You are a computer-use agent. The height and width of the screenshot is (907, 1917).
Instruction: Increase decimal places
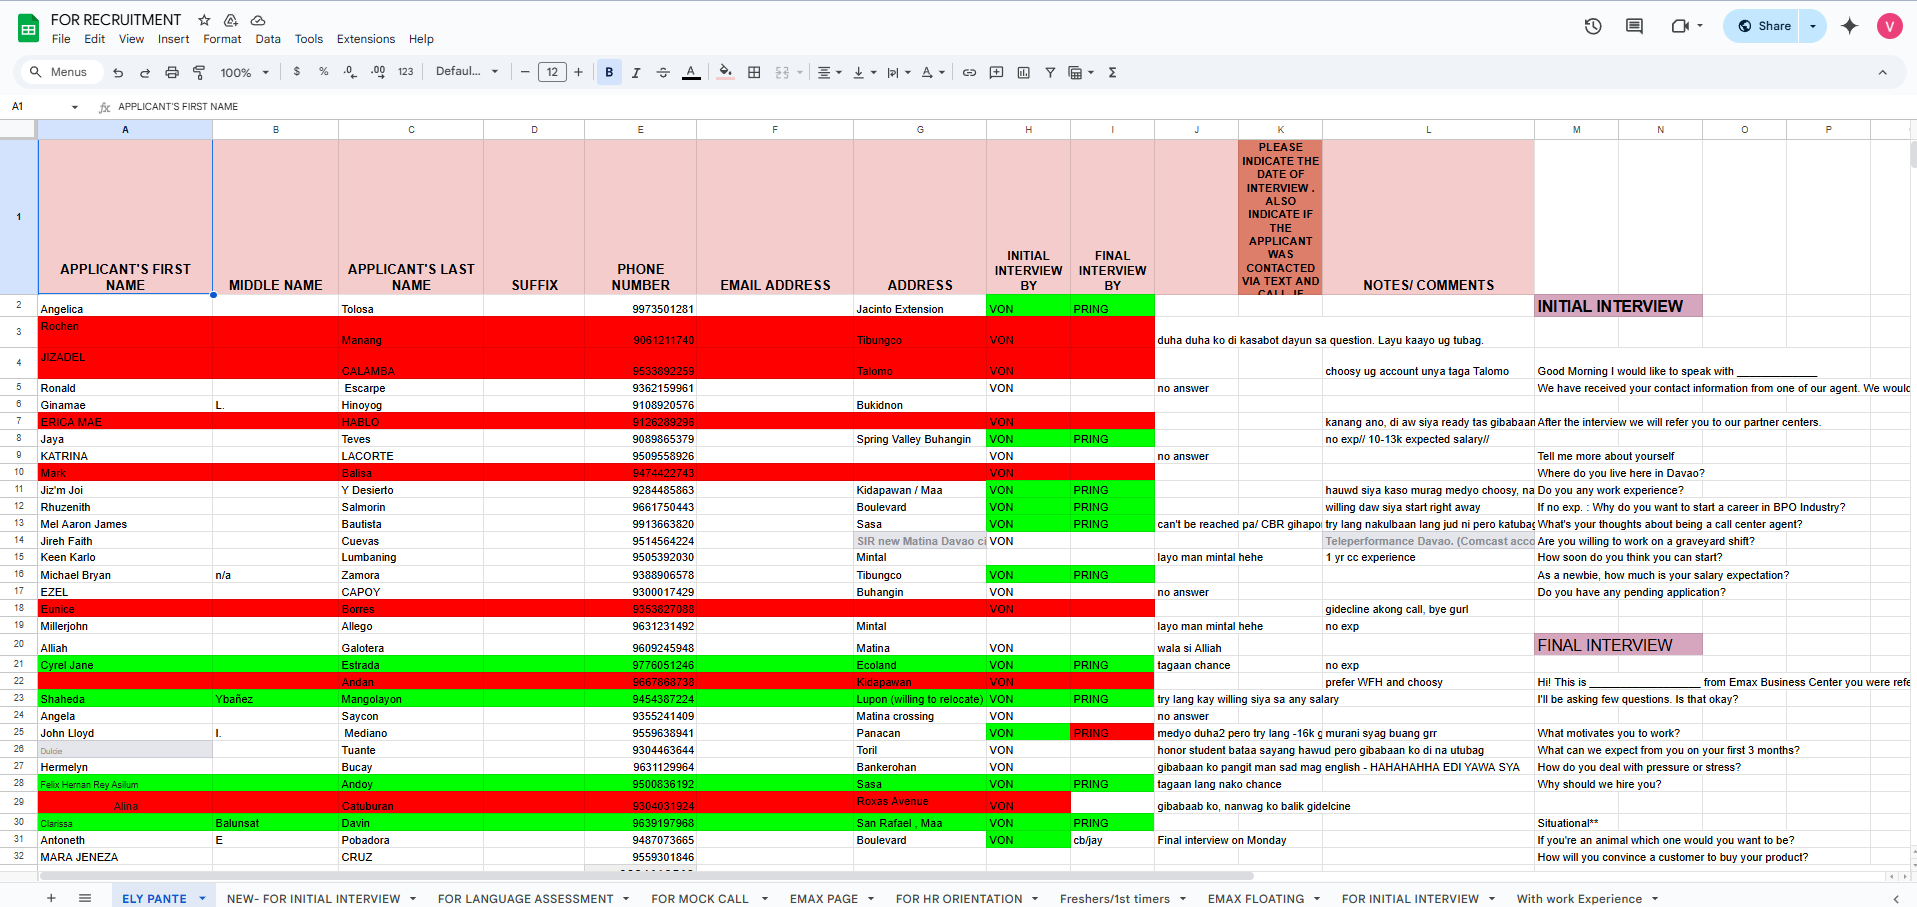coord(378,72)
